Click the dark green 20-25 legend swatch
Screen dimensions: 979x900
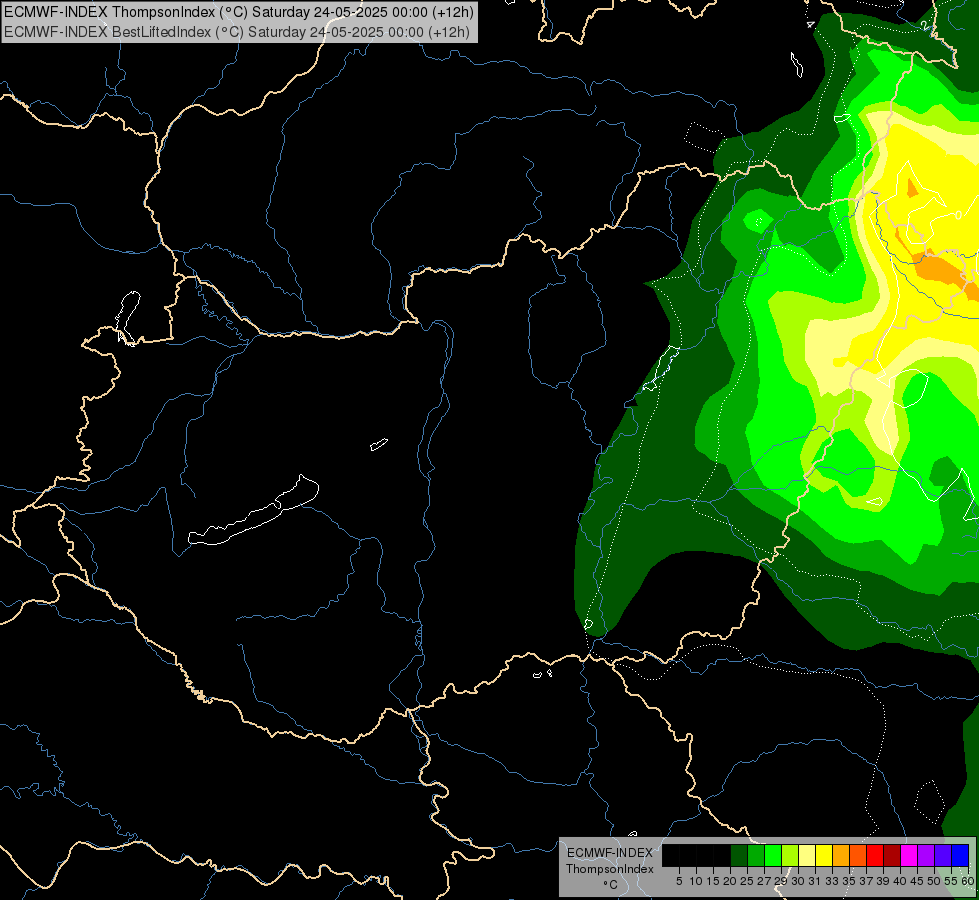(739, 855)
